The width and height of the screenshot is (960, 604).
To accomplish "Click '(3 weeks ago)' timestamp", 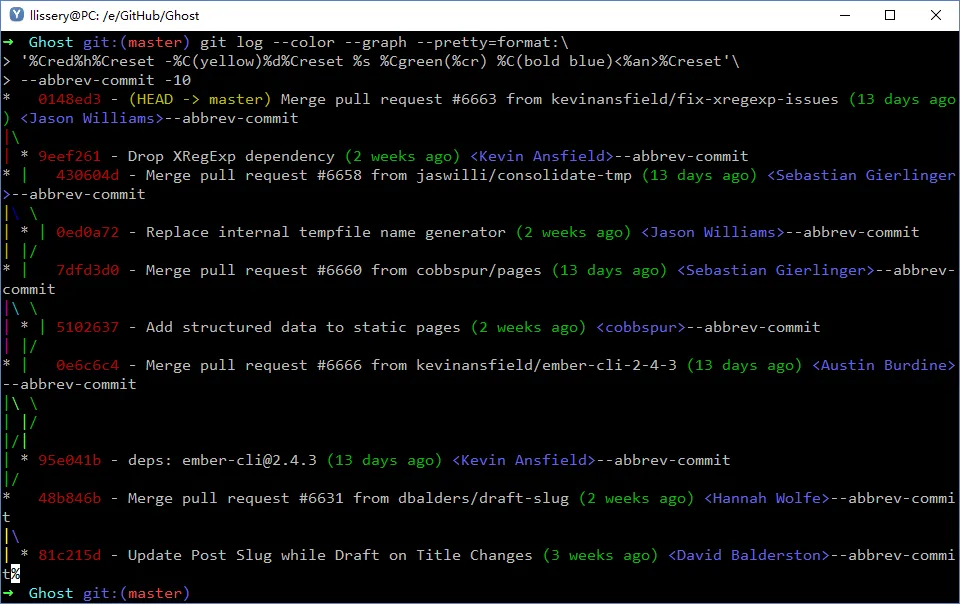I will click(600, 554).
